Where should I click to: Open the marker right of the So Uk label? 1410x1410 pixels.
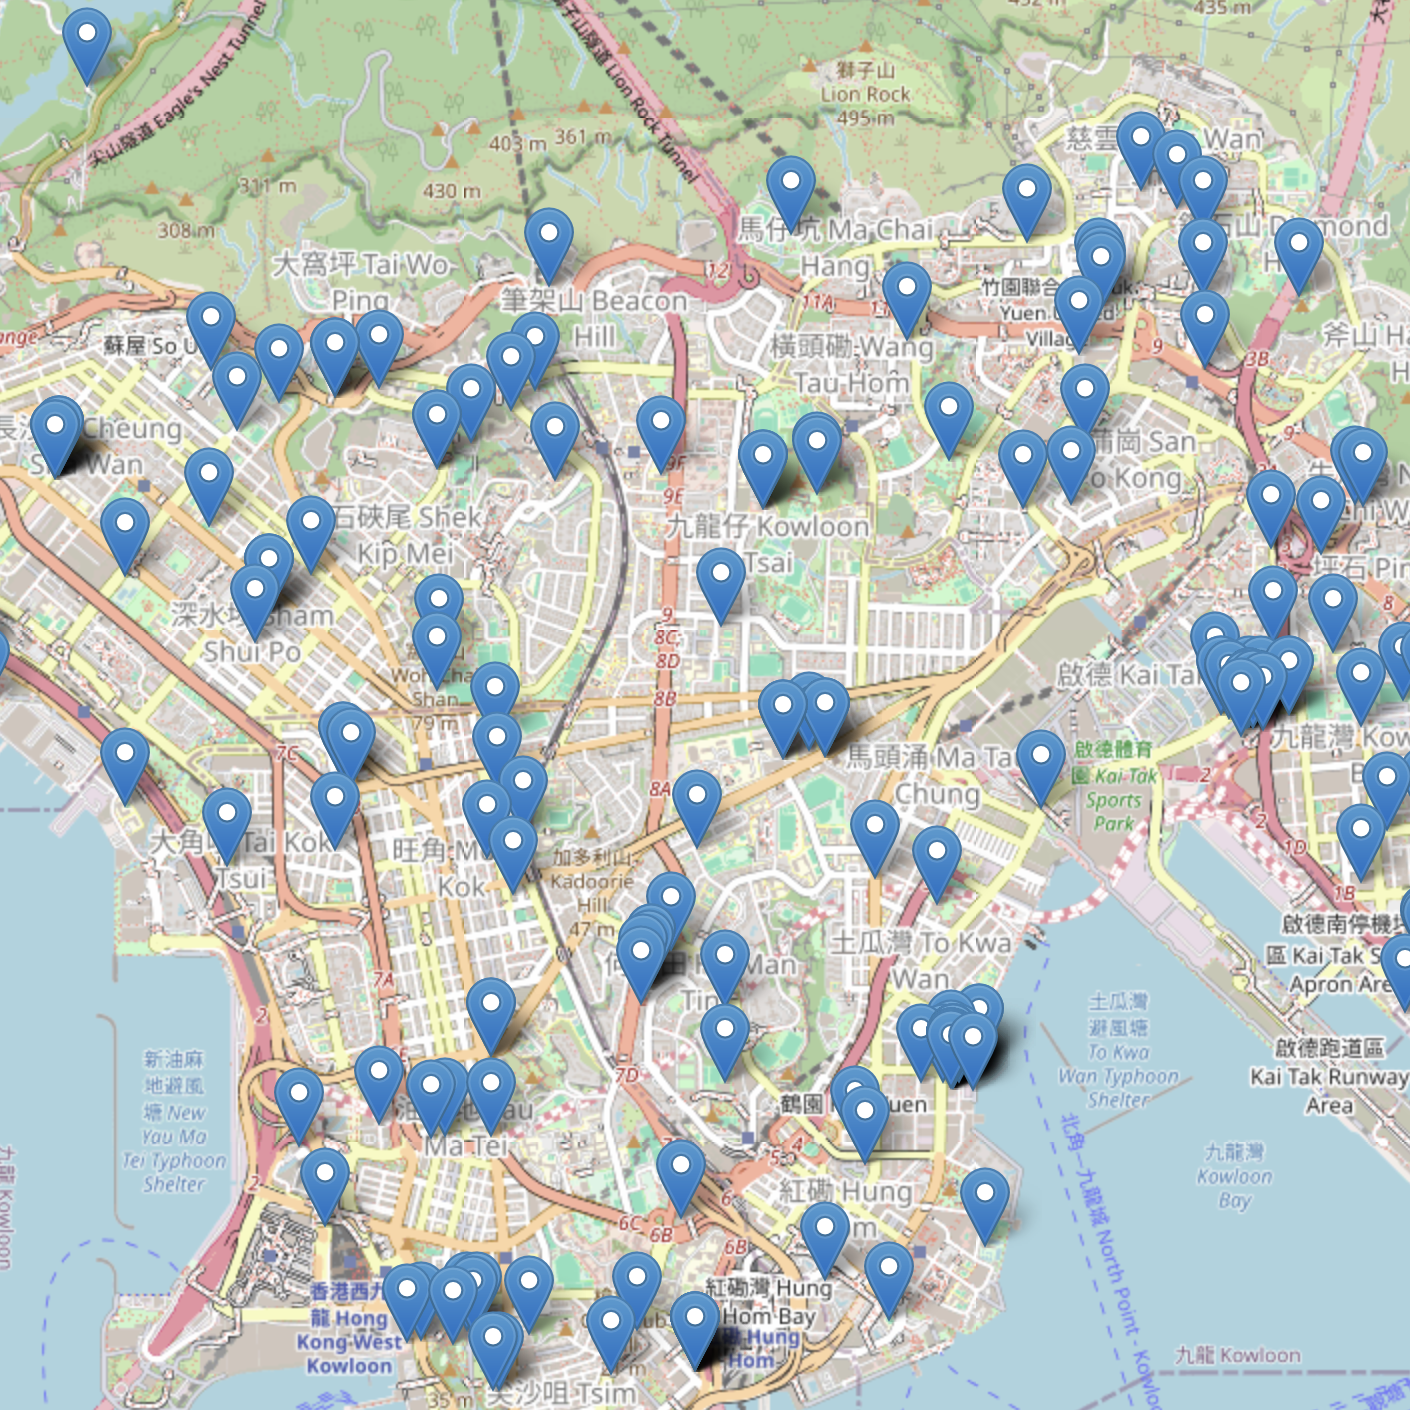pos(211,330)
